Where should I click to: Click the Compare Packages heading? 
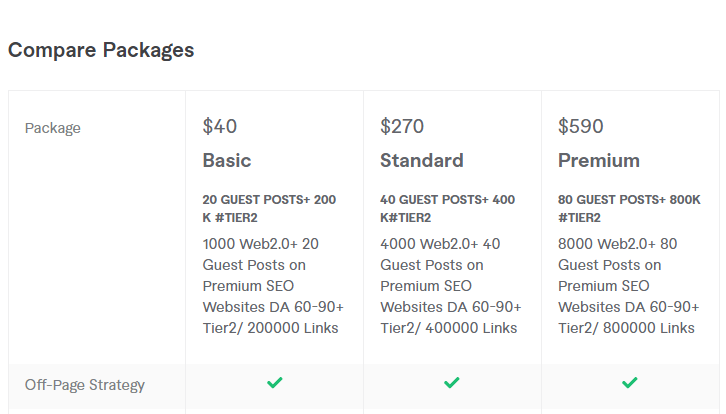[x=101, y=50]
